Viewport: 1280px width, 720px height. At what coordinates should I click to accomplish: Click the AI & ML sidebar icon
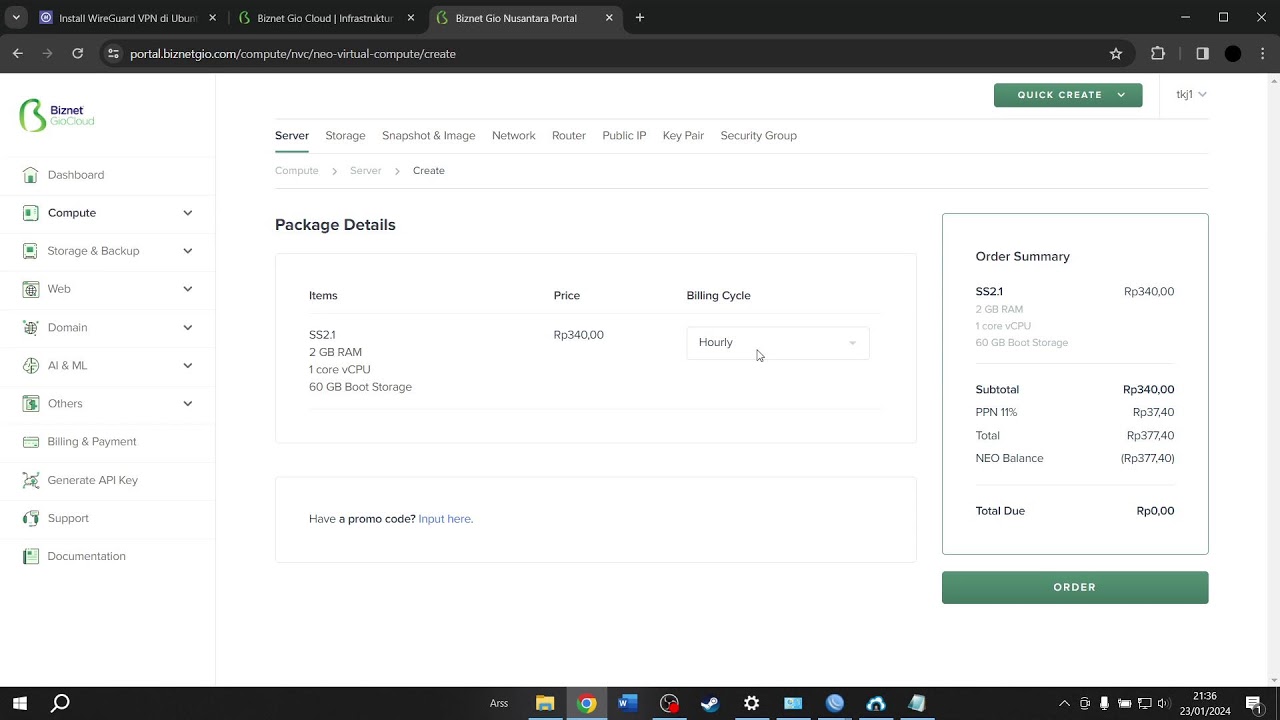point(30,365)
